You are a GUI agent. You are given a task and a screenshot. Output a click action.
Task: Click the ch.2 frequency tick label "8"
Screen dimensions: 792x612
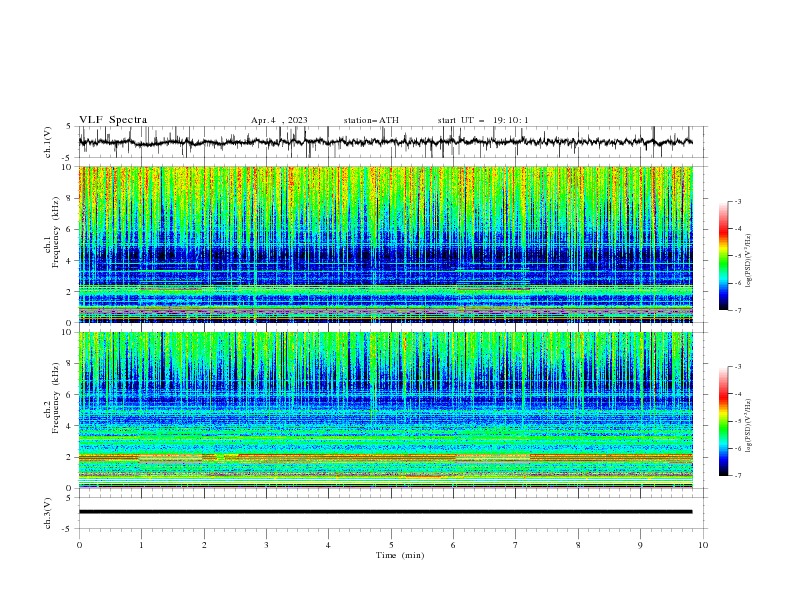pos(71,364)
